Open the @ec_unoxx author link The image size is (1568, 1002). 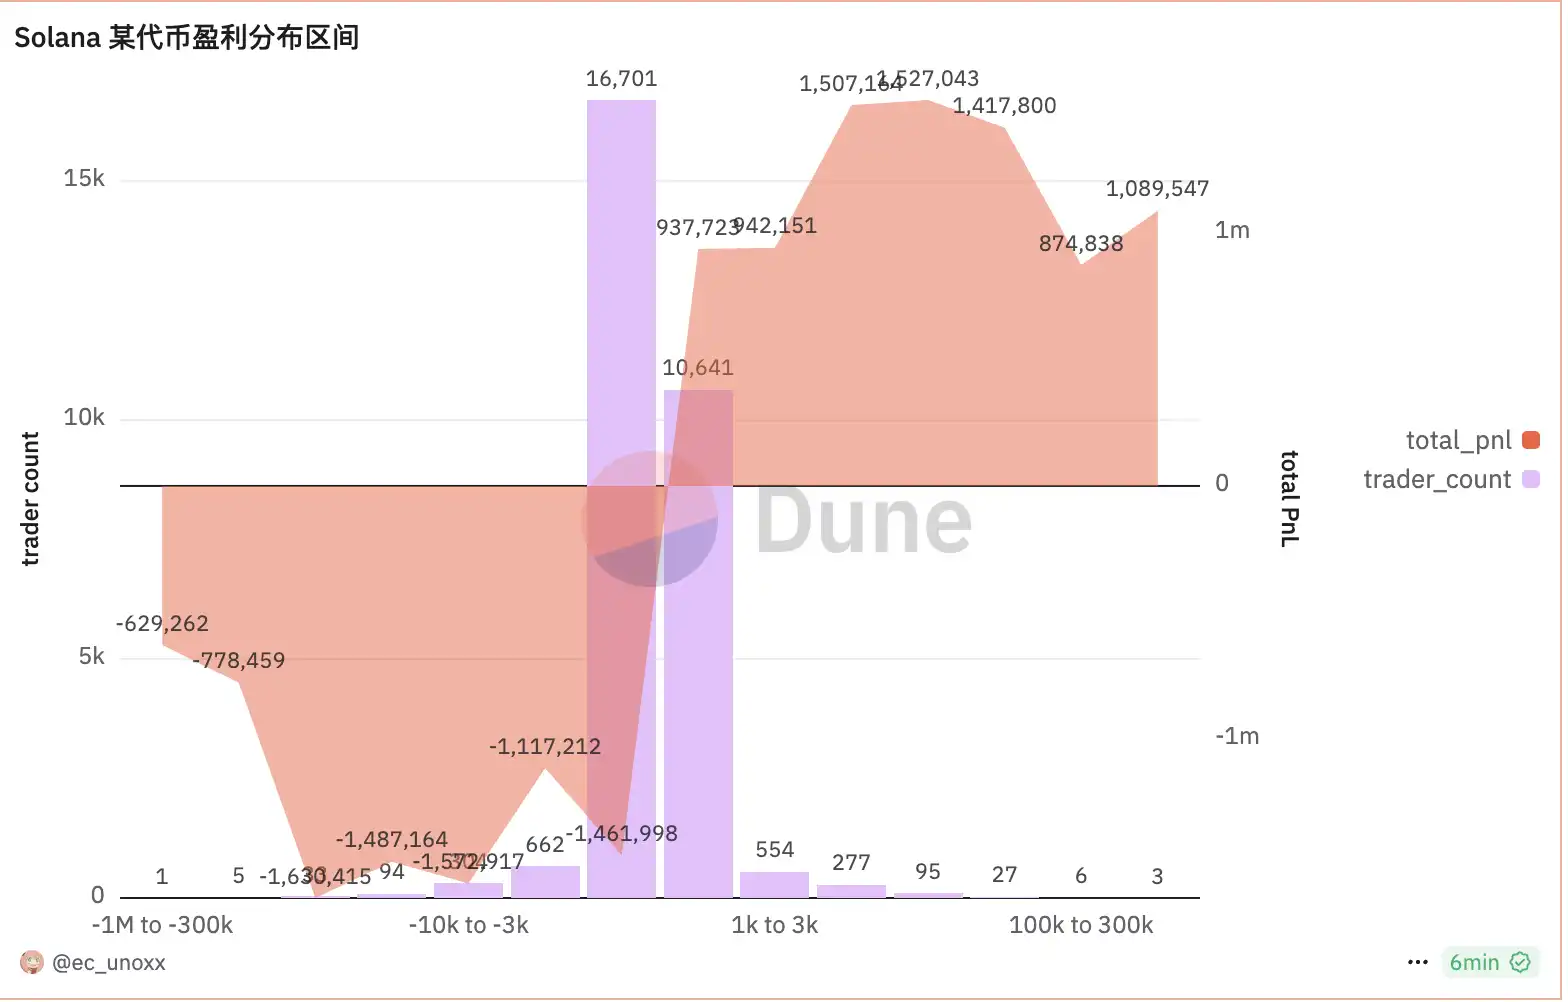point(108,964)
